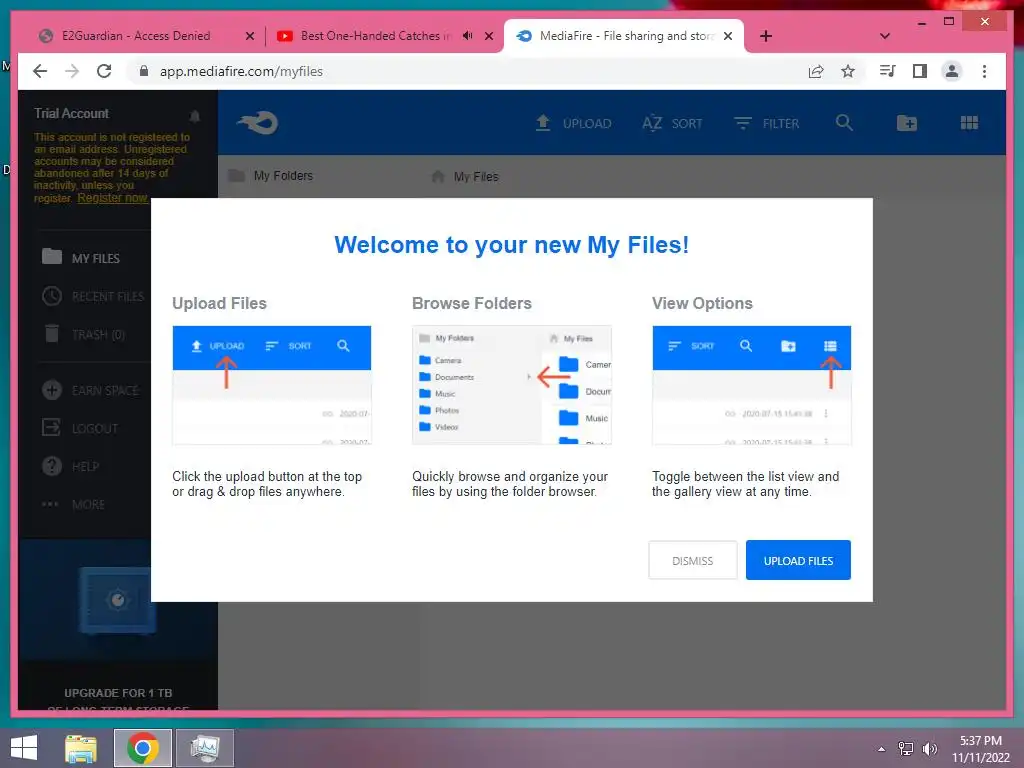Open the Chrome three-dot menu
Viewport: 1024px width, 768px height.
pyautogui.click(x=984, y=71)
